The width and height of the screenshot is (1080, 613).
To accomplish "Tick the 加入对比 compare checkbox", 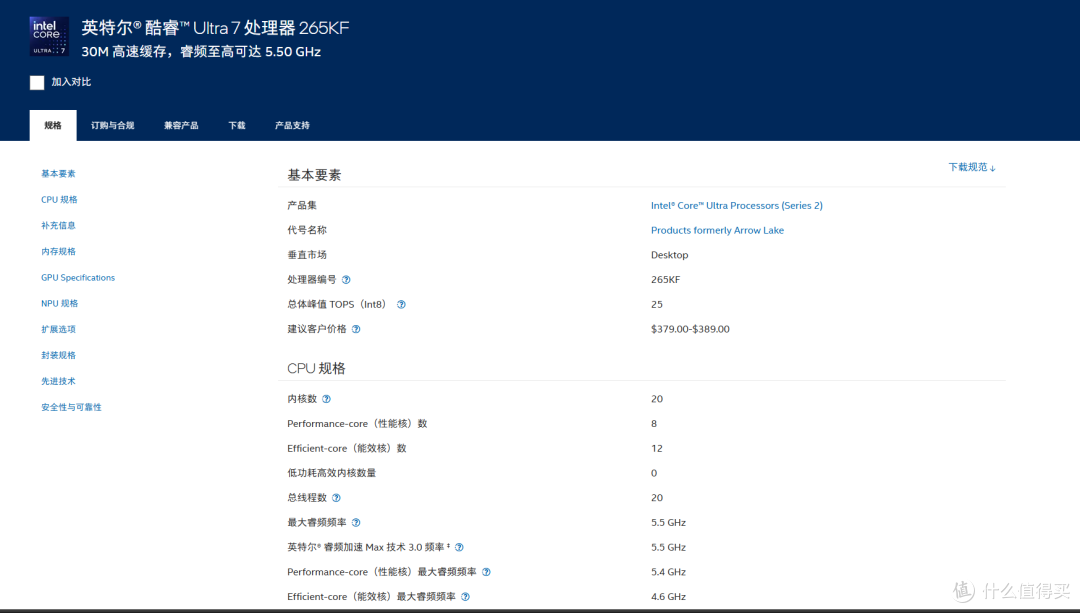I will point(37,83).
